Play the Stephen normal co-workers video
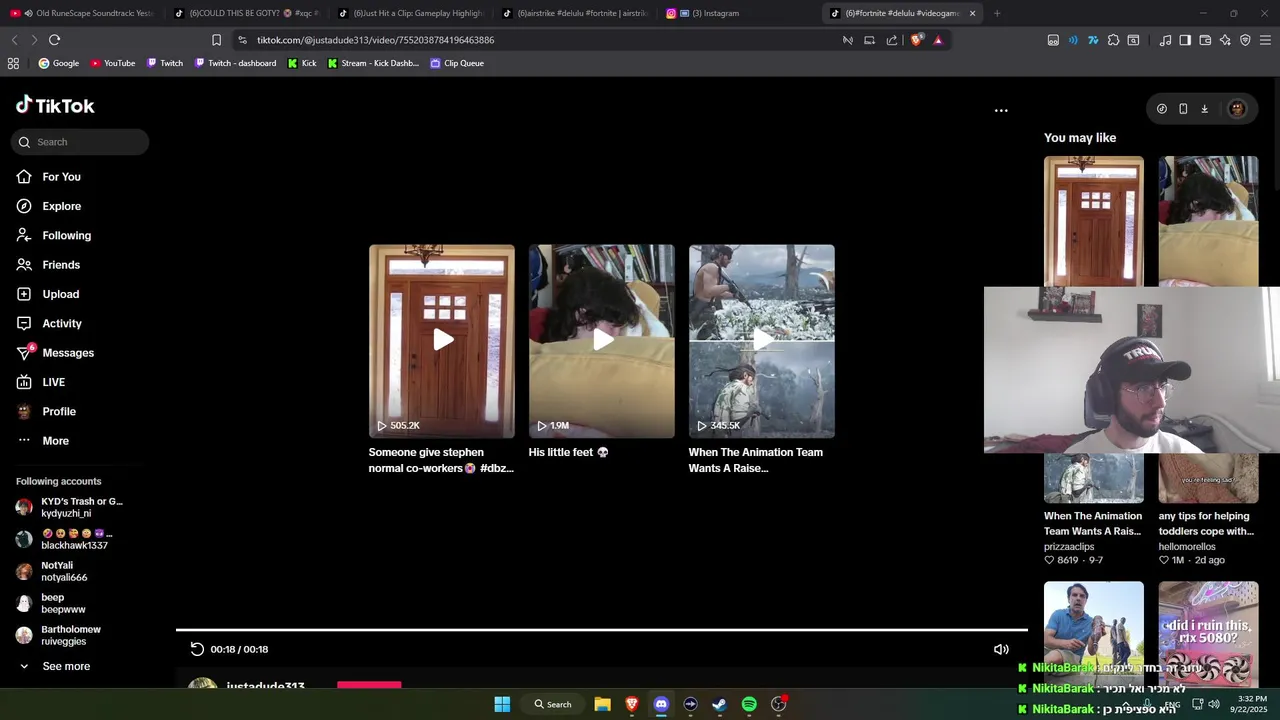The height and width of the screenshot is (720, 1280). point(442,341)
